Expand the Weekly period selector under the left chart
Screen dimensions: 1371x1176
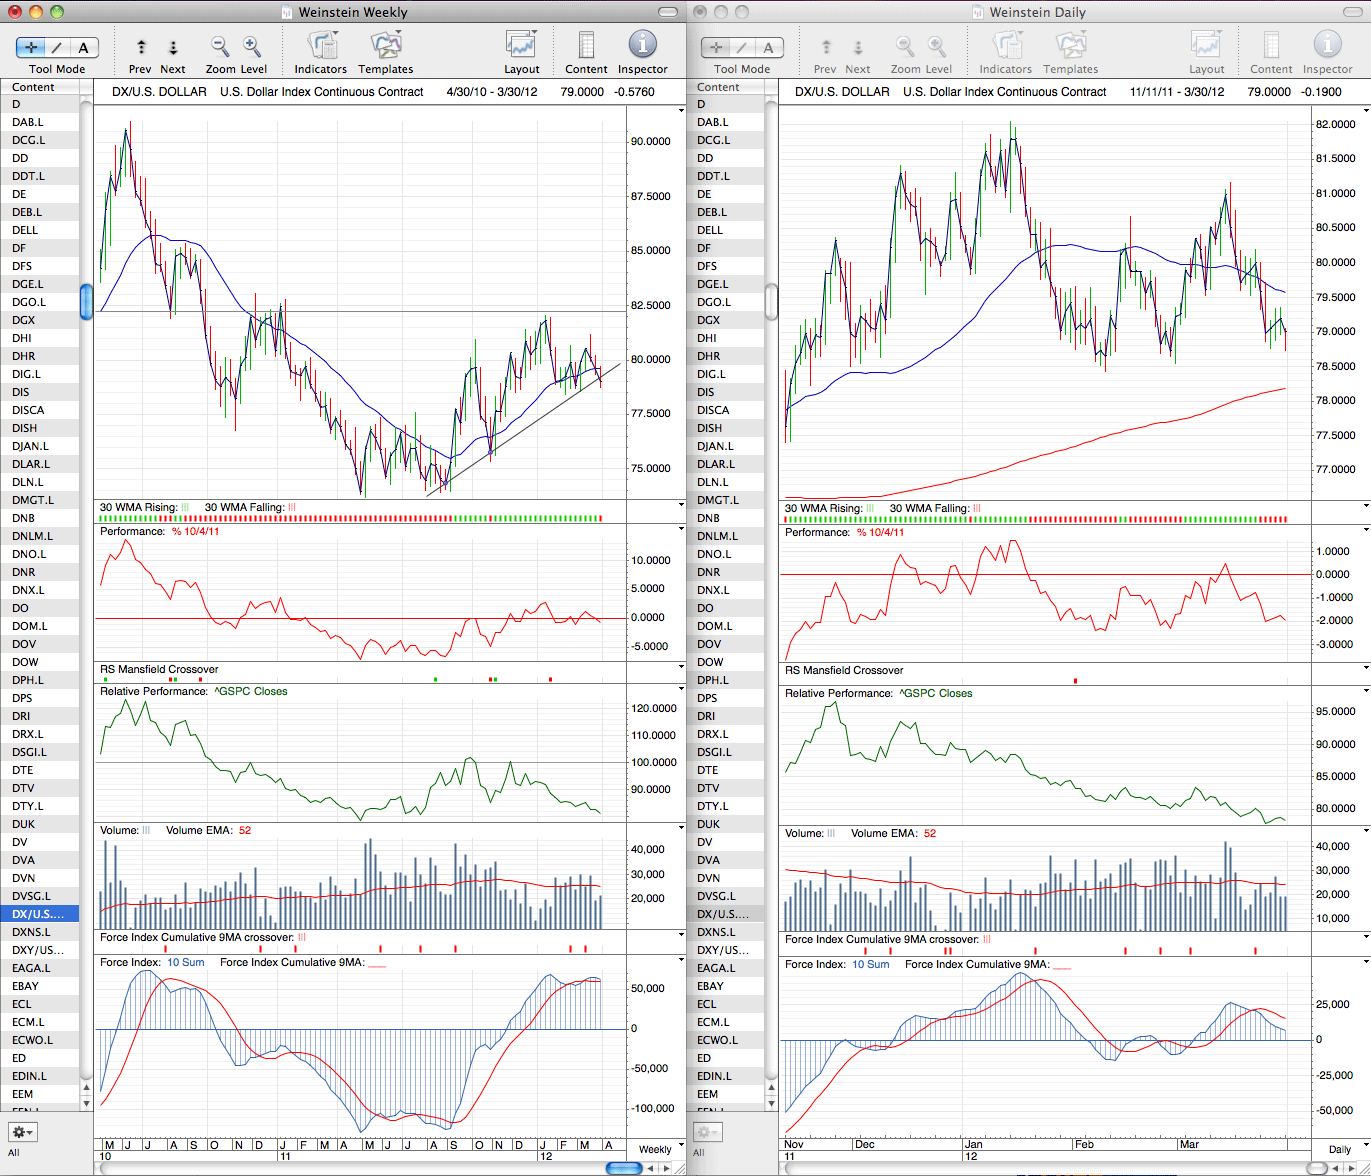pos(655,1149)
